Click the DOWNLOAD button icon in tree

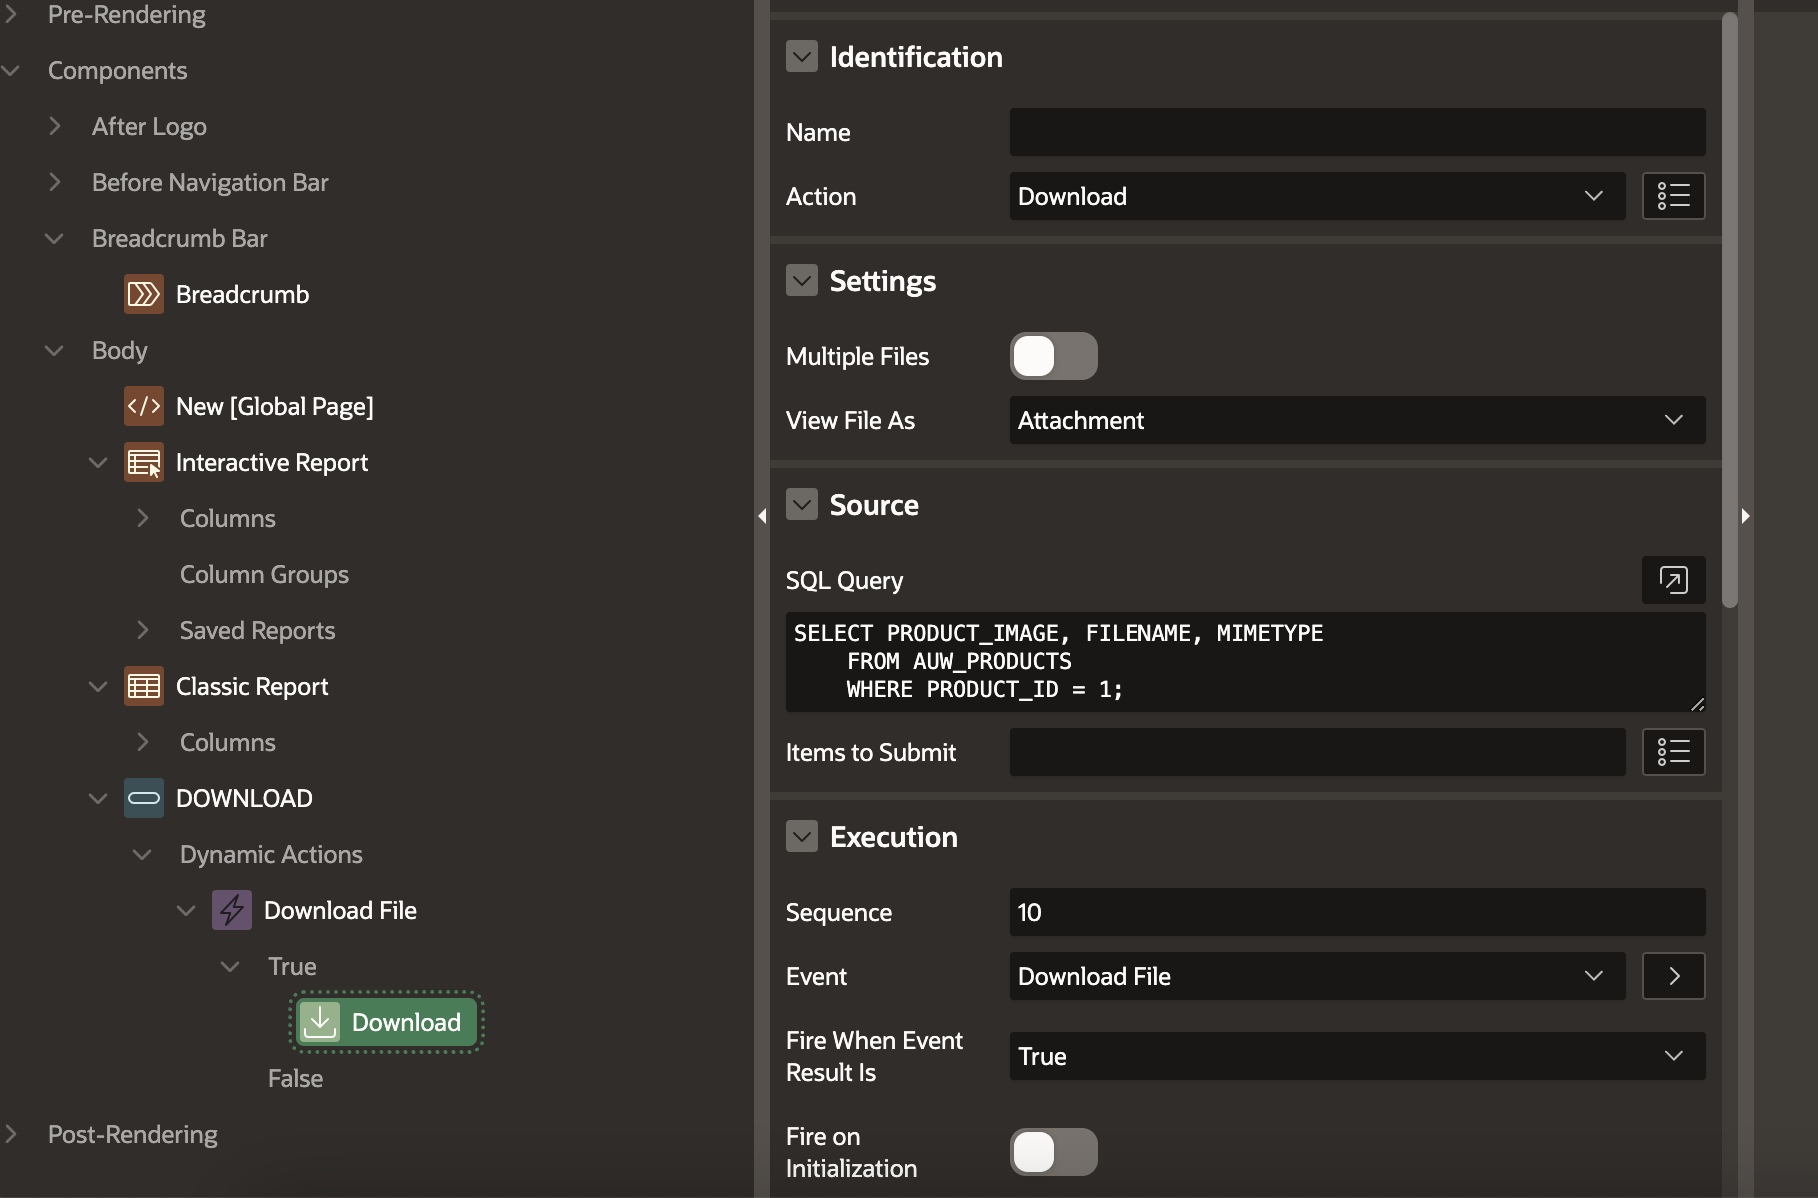pos(143,798)
